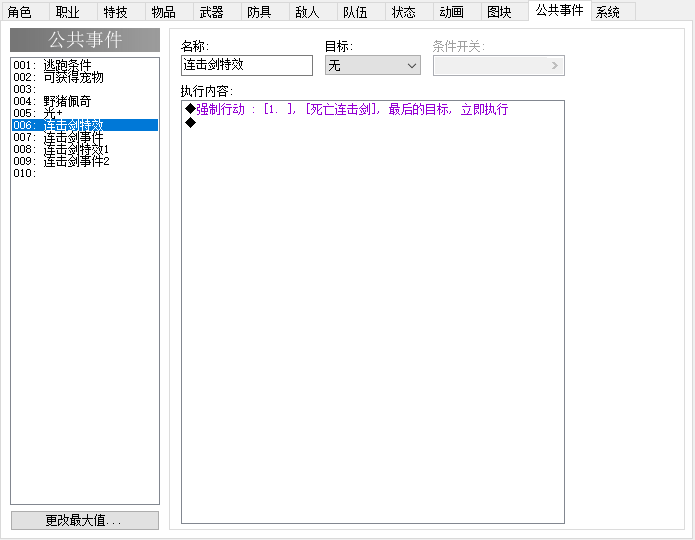Open the 动画 tab
Image resolution: width=695 pixels, height=540 pixels.
tap(457, 12)
